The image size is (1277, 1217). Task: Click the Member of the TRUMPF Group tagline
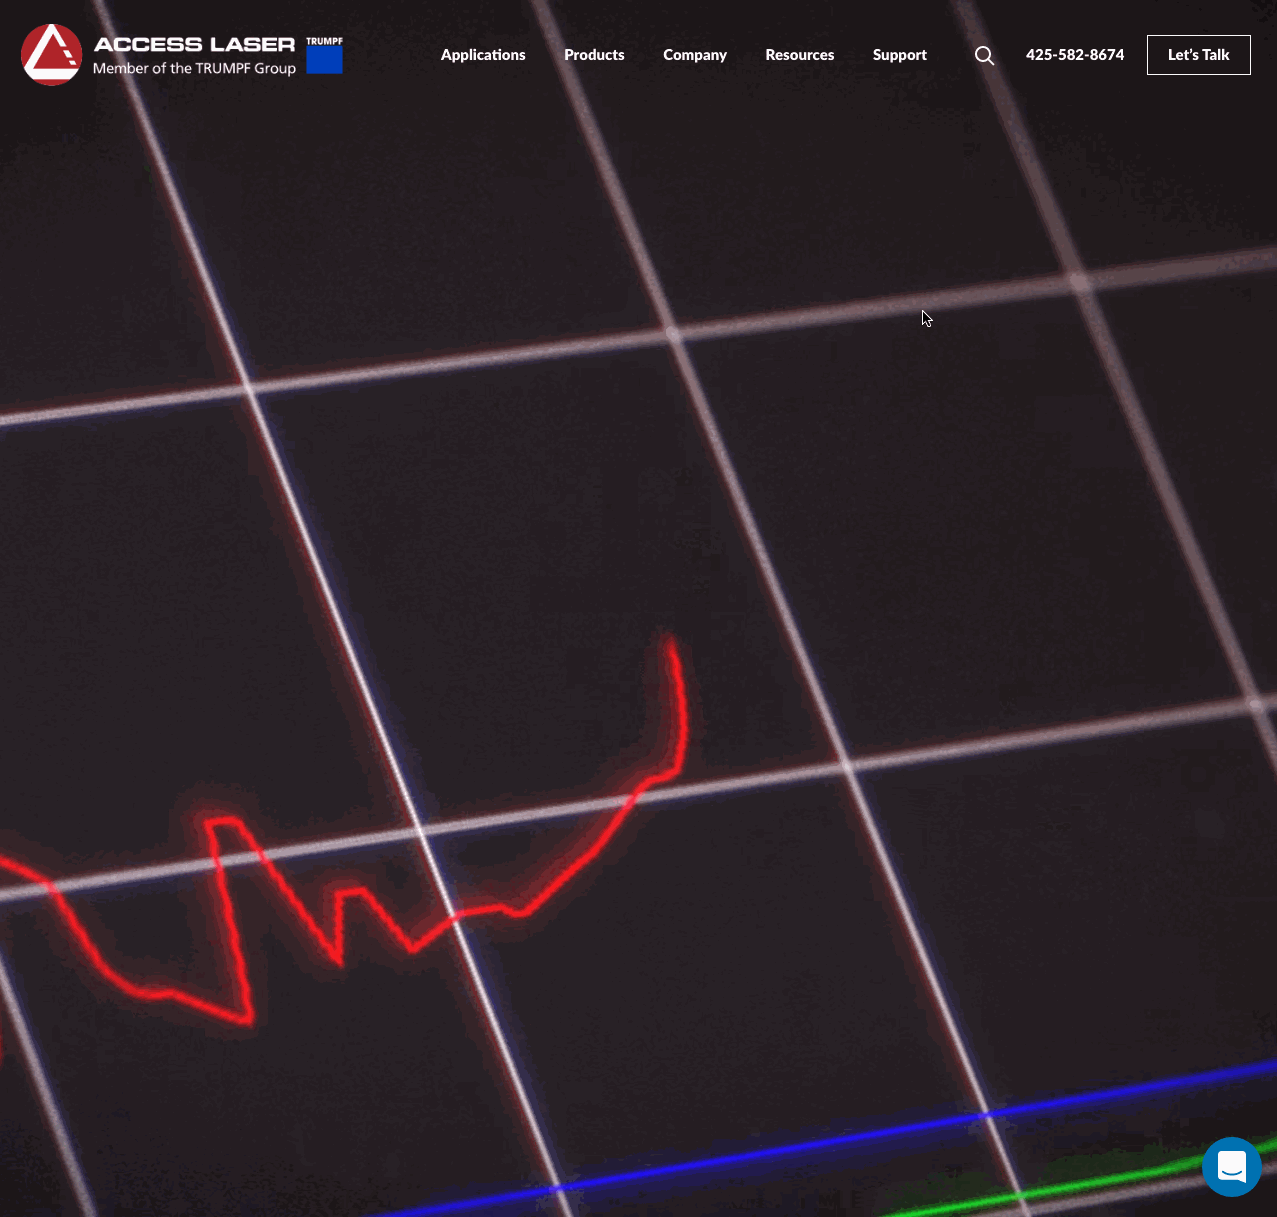[x=194, y=69]
